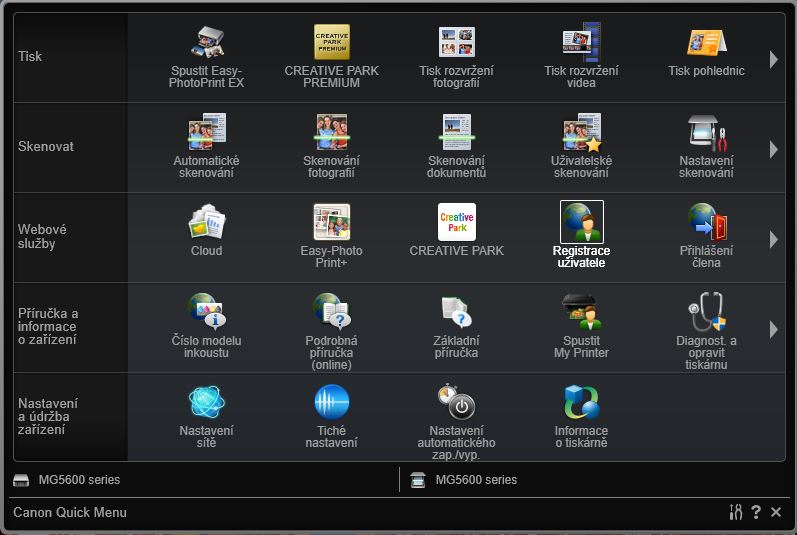The image size is (797, 535).
Task: Open CREATIVE PARK PREMIUM gold icon
Action: pyautogui.click(x=331, y=42)
